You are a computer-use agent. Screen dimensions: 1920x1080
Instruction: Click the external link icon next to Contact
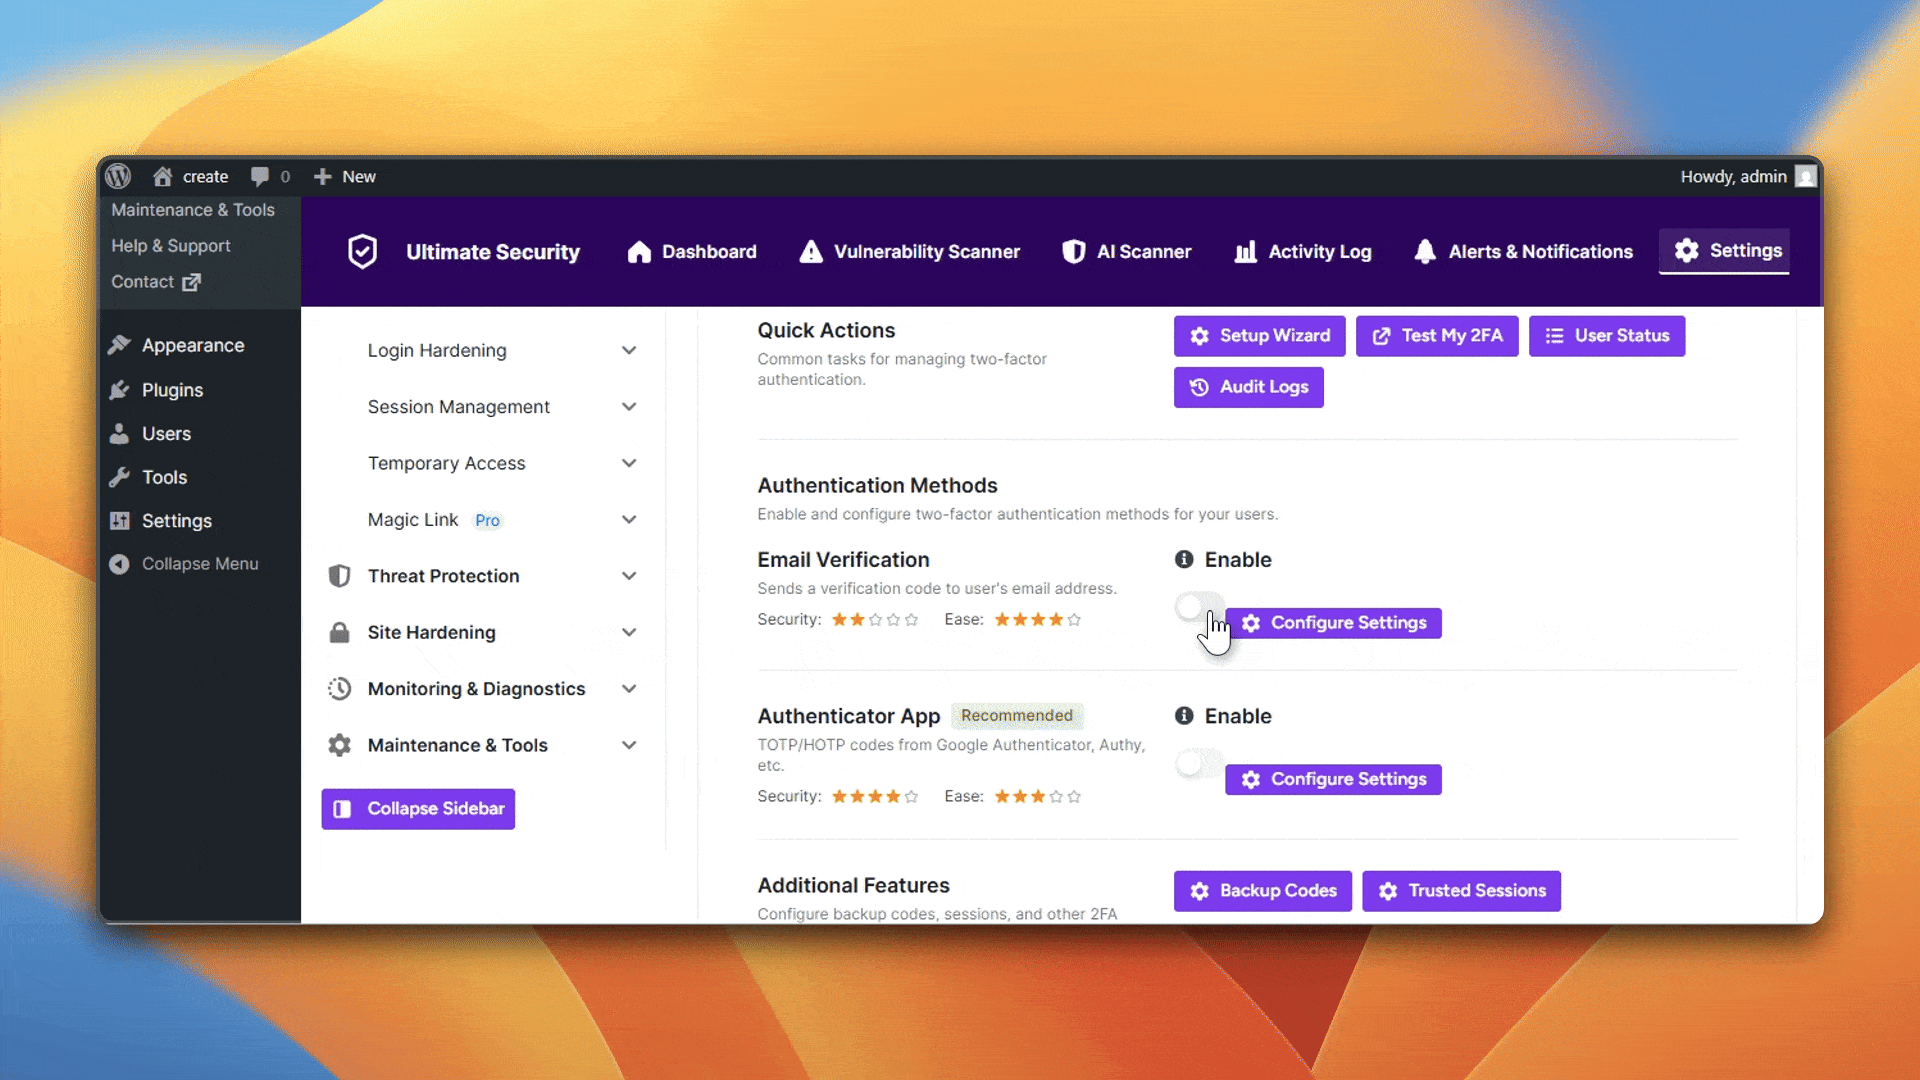point(192,282)
